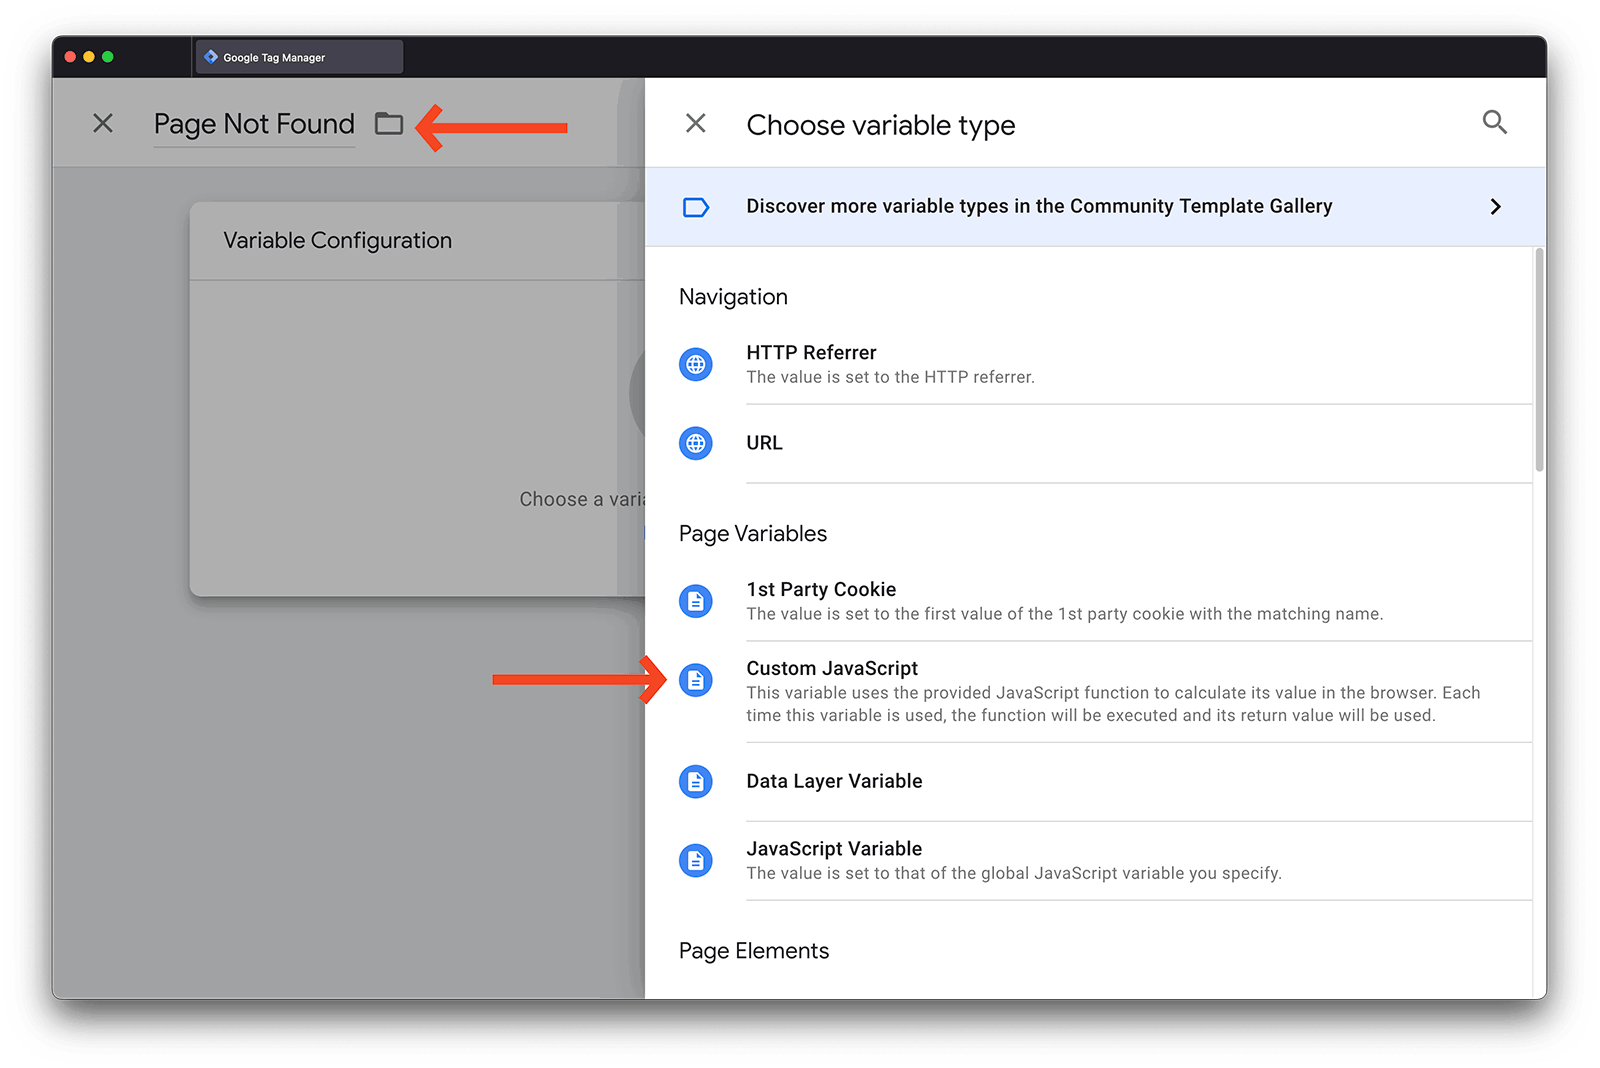1600x1068 pixels.
Task: Close the Page Not Found variable editor
Action: (103, 123)
